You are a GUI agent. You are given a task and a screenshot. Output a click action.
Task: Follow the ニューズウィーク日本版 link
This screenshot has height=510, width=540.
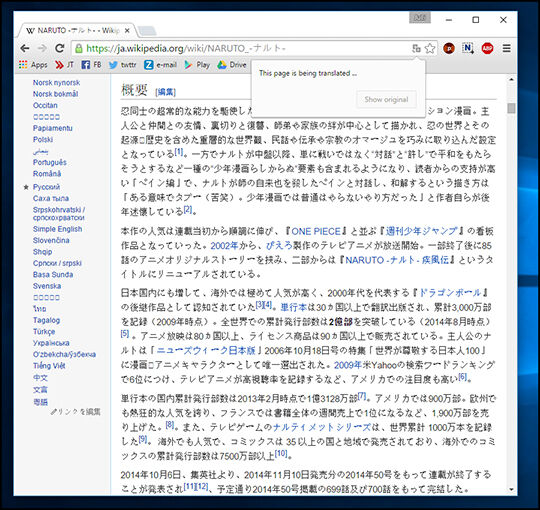(x=206, y=351)
